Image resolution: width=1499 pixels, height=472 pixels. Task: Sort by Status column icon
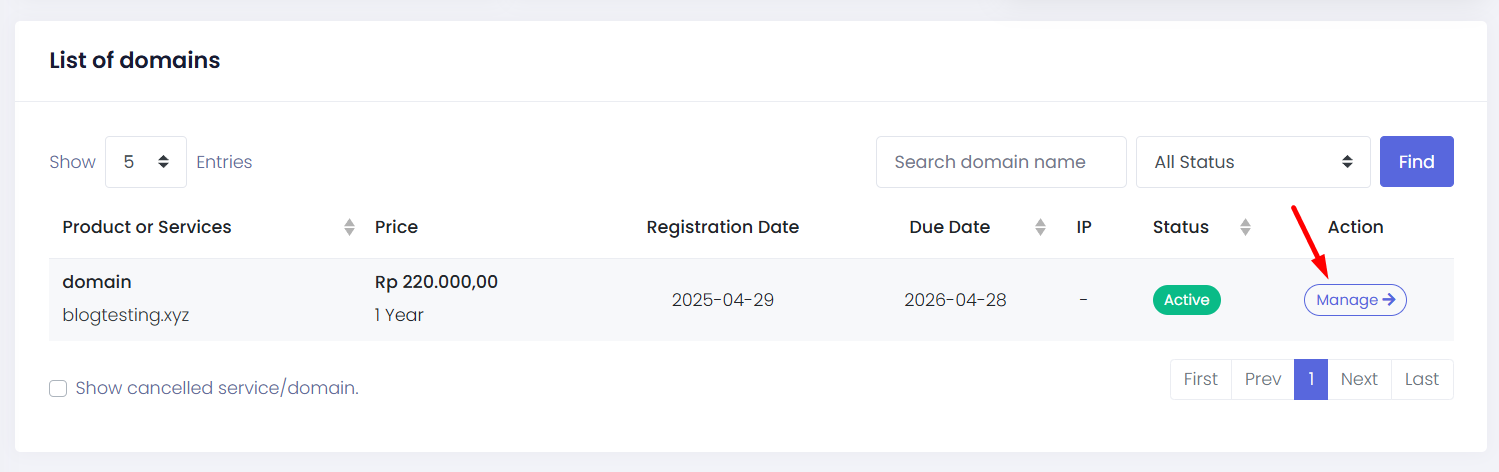pos(1245,227)
